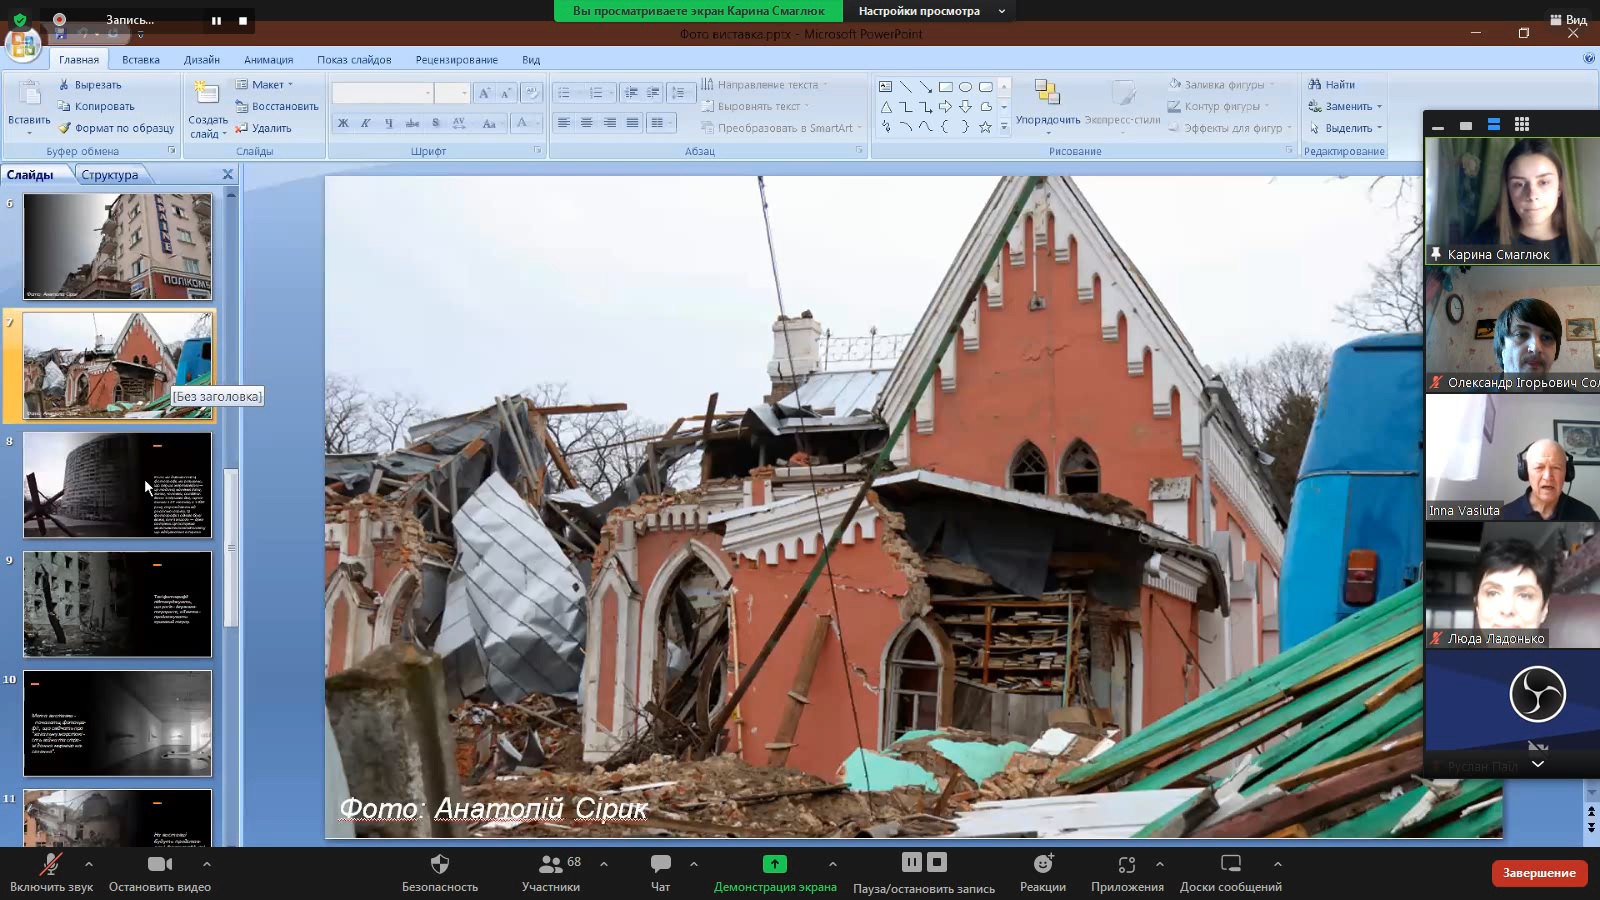Click Вид button at top right of Zoom

1568,19
